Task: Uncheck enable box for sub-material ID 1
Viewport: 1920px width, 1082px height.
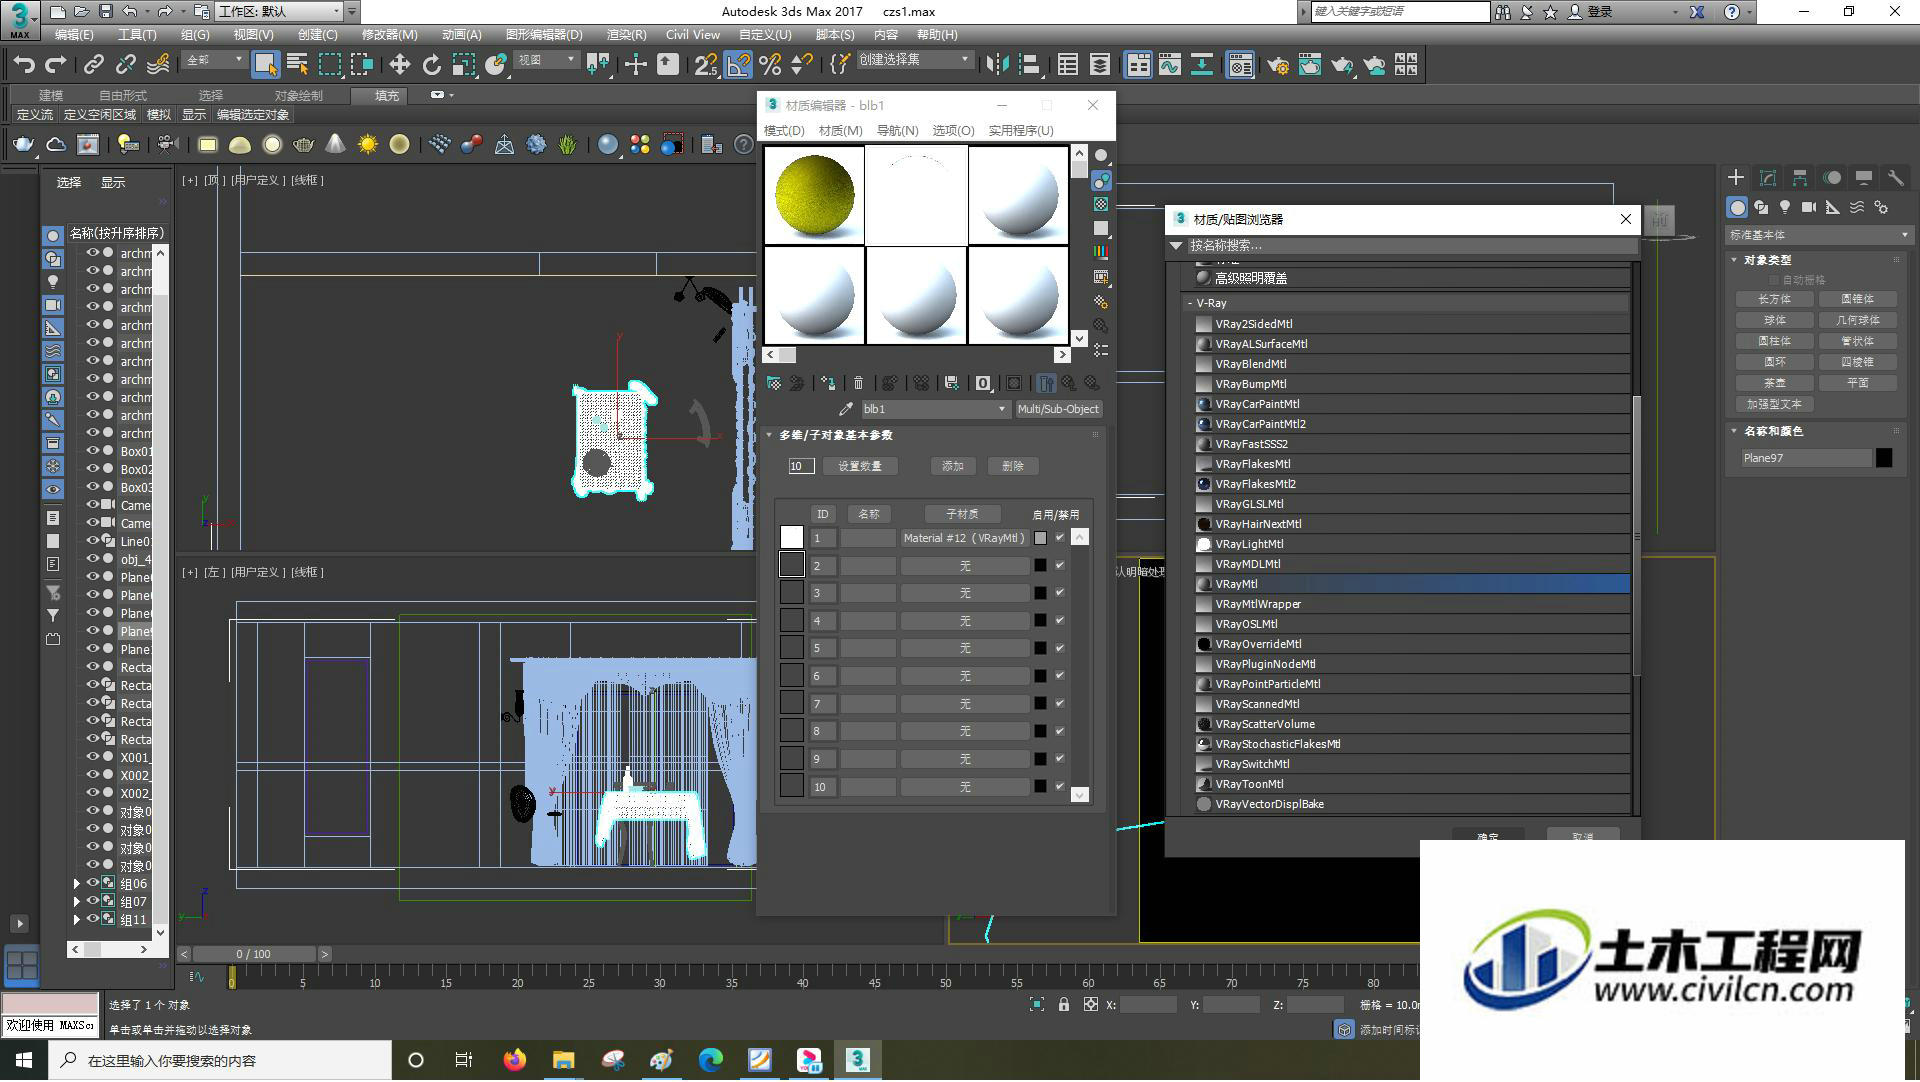Action: click(x=1060, y=538)
